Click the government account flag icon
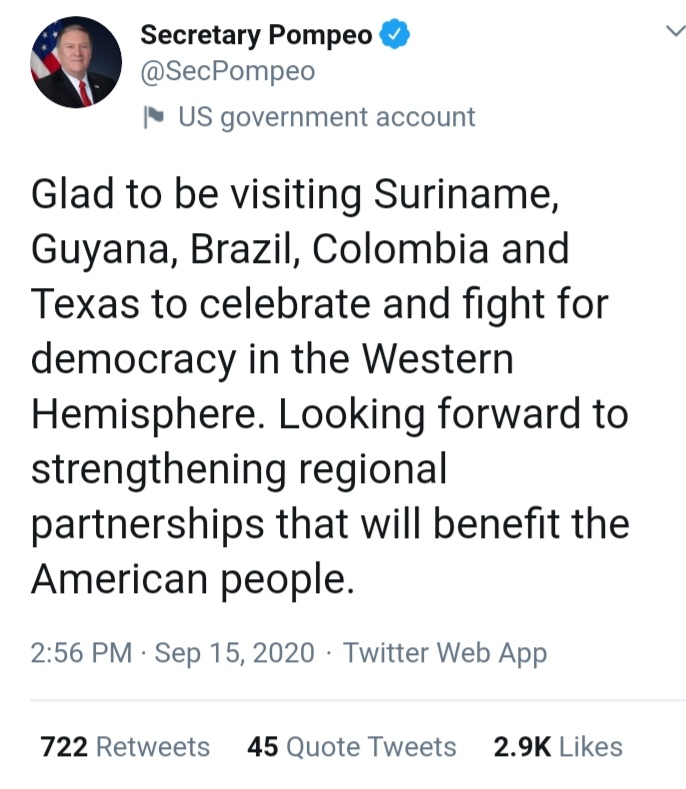This screenshot has height=789, width=686. [x=154, y=117]
